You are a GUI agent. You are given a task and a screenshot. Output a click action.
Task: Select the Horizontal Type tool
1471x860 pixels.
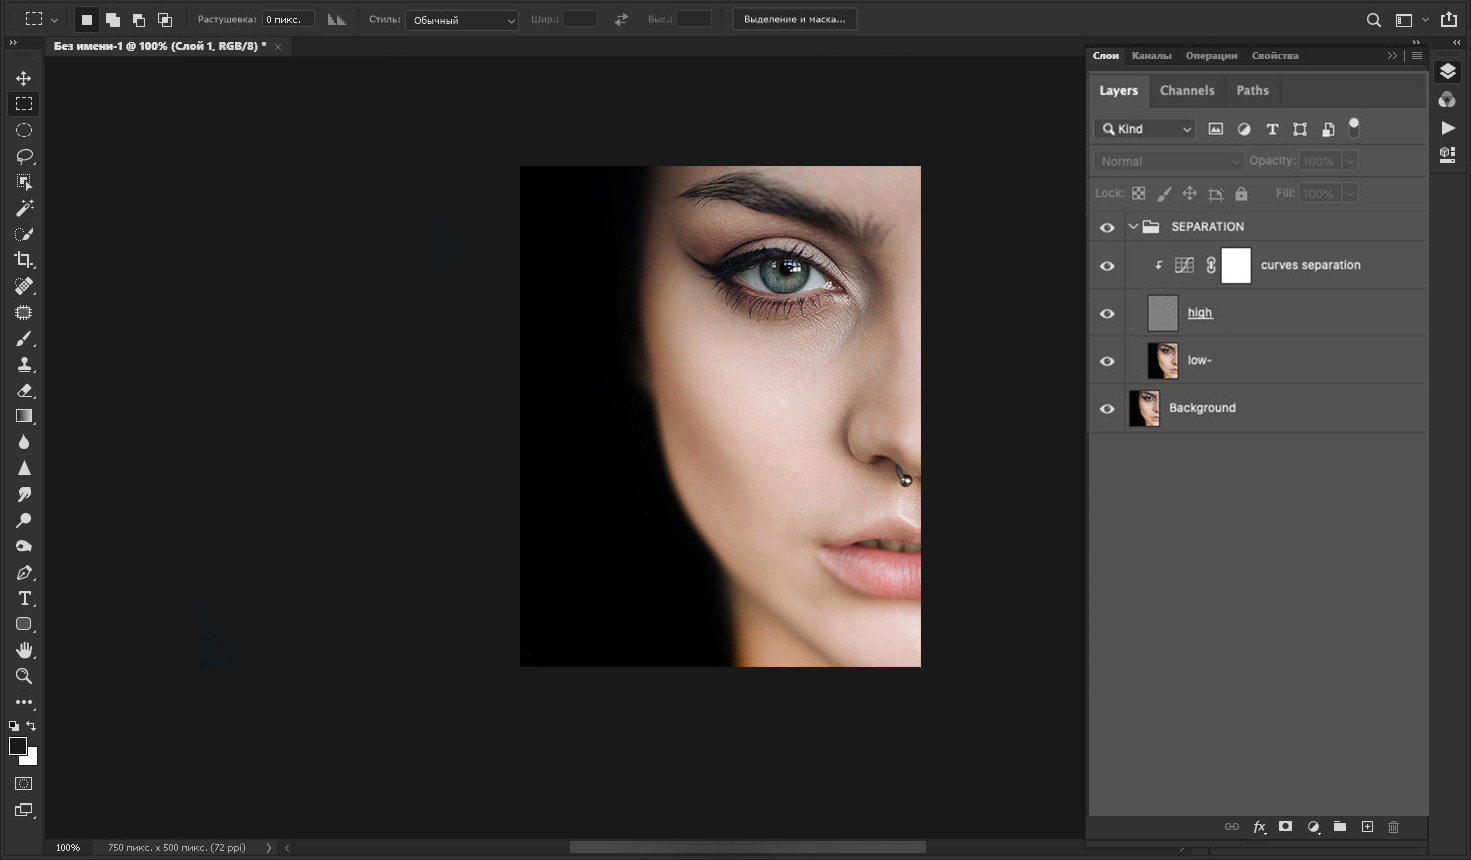23,597
